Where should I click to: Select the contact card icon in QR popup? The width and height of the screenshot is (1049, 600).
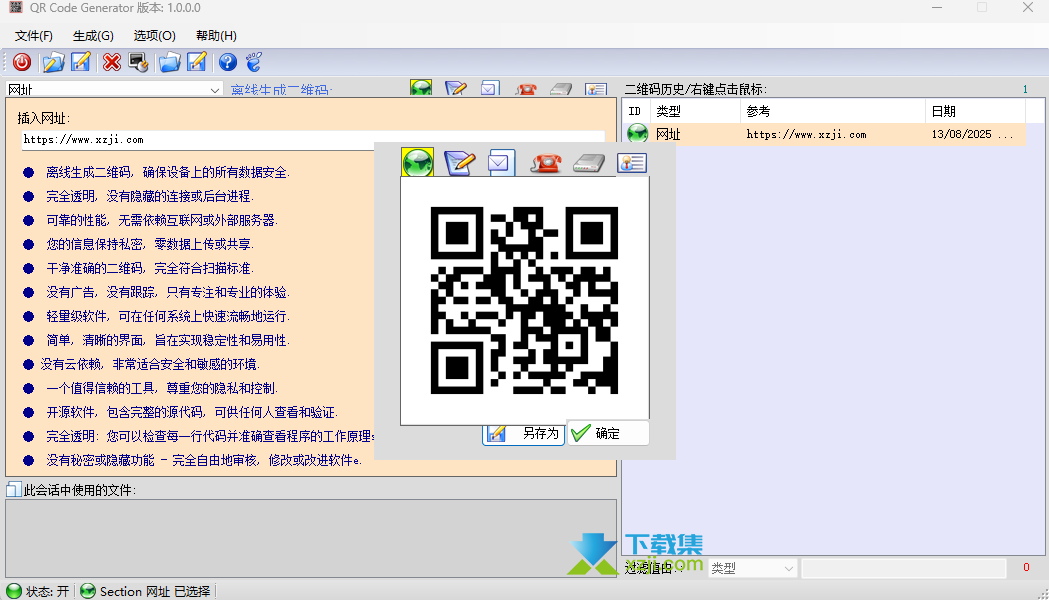pyautogui.click(x=632, y=163)
